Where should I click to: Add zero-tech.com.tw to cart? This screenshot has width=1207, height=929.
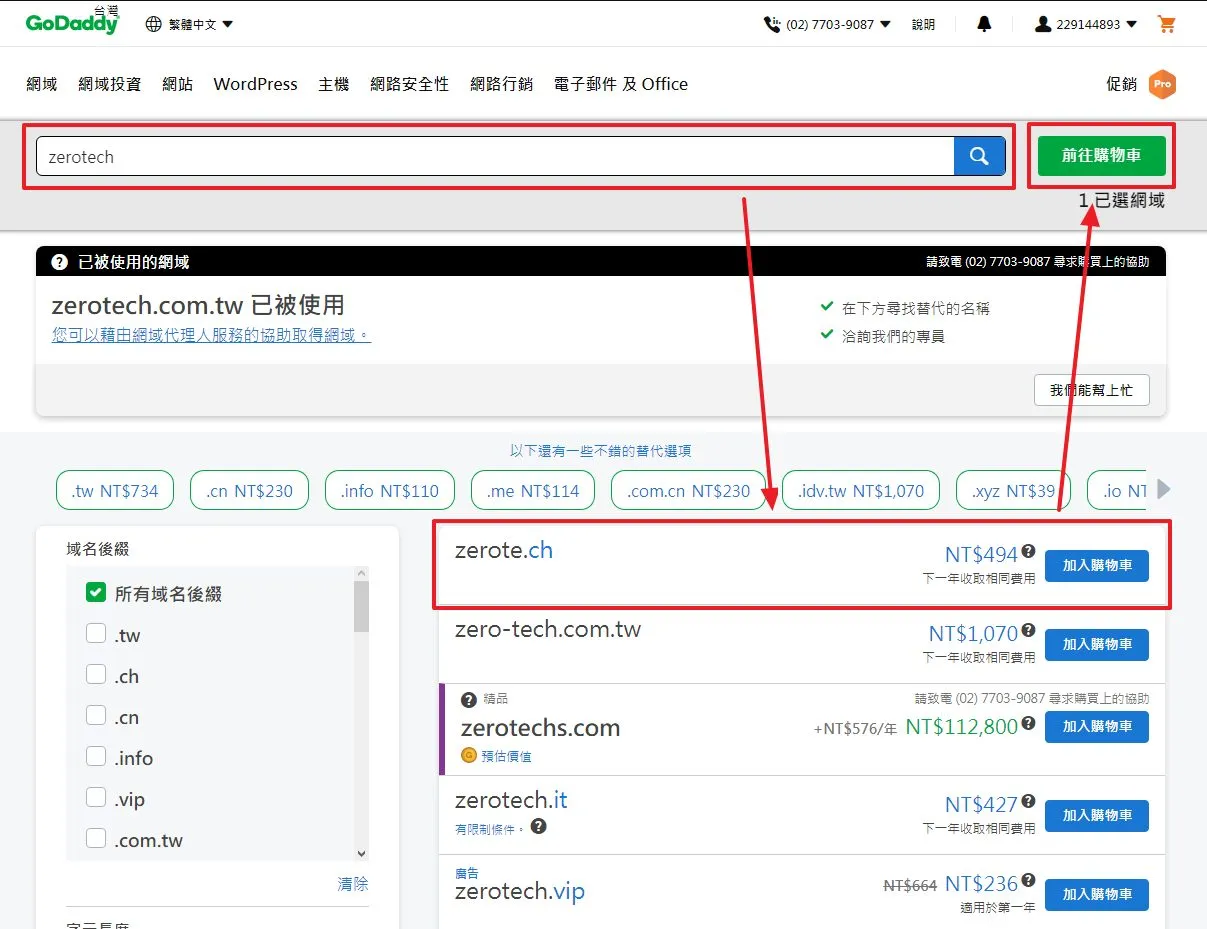[x=1097, y=645]
